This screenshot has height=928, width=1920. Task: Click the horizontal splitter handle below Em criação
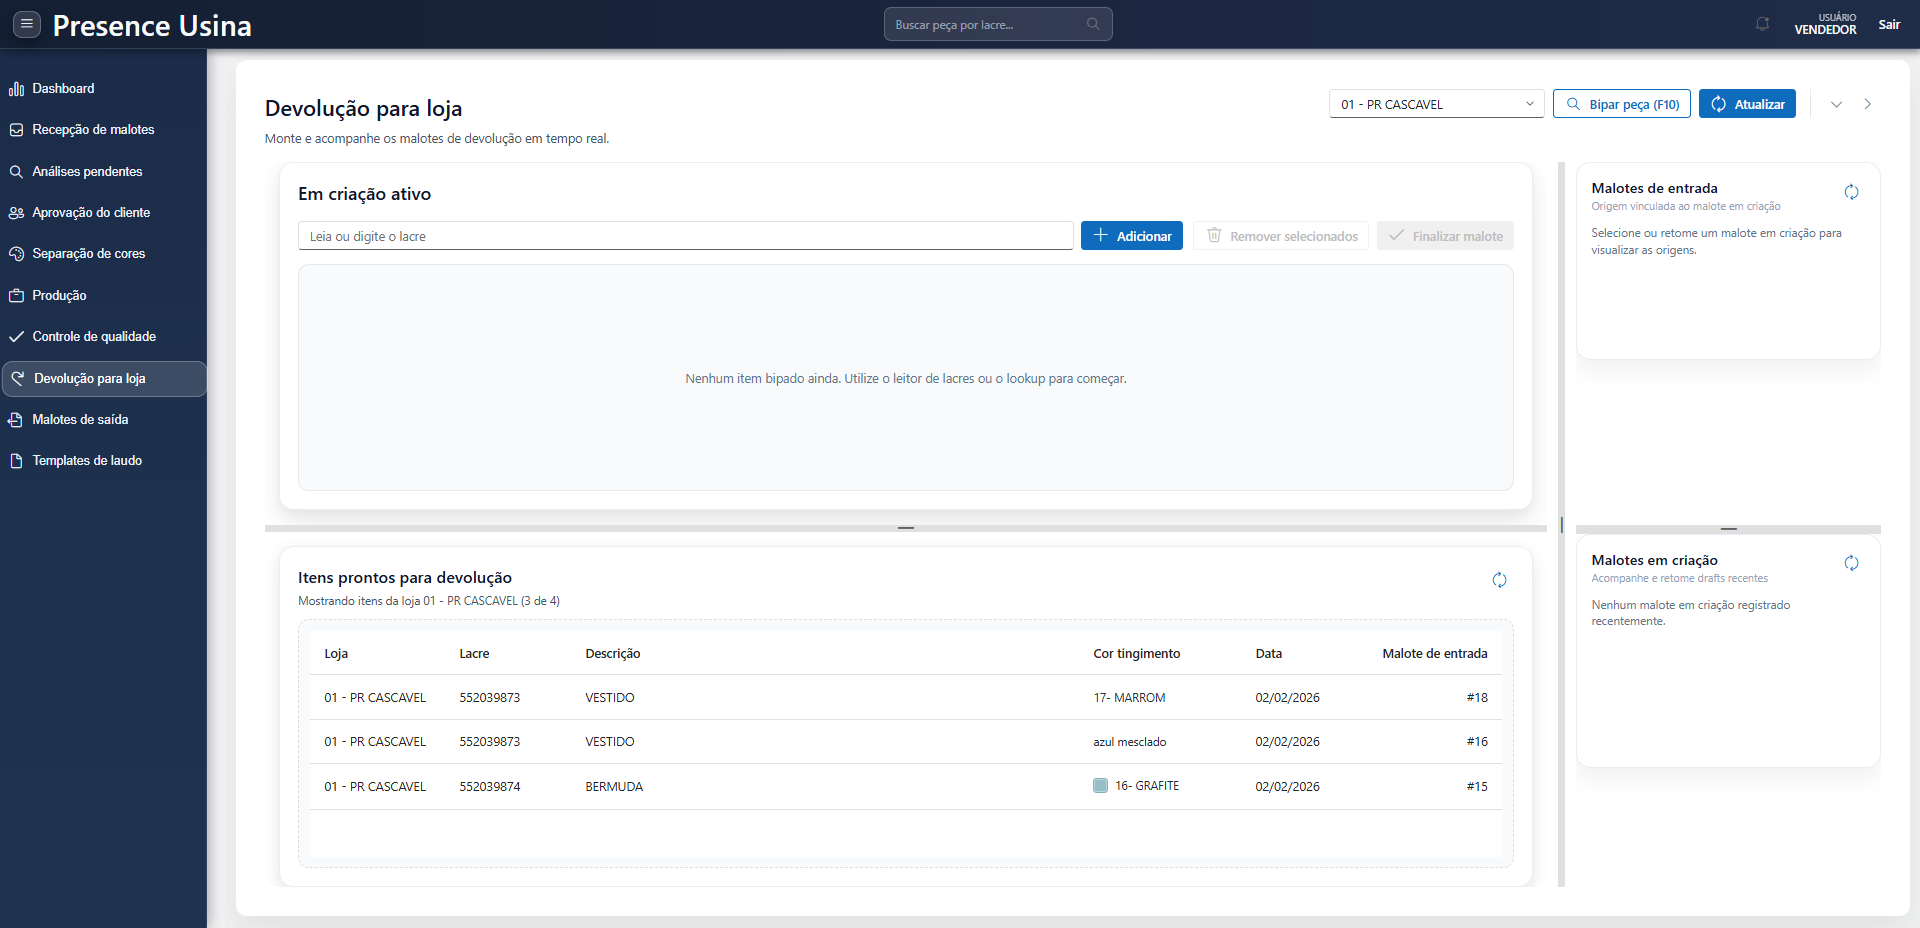905,527
